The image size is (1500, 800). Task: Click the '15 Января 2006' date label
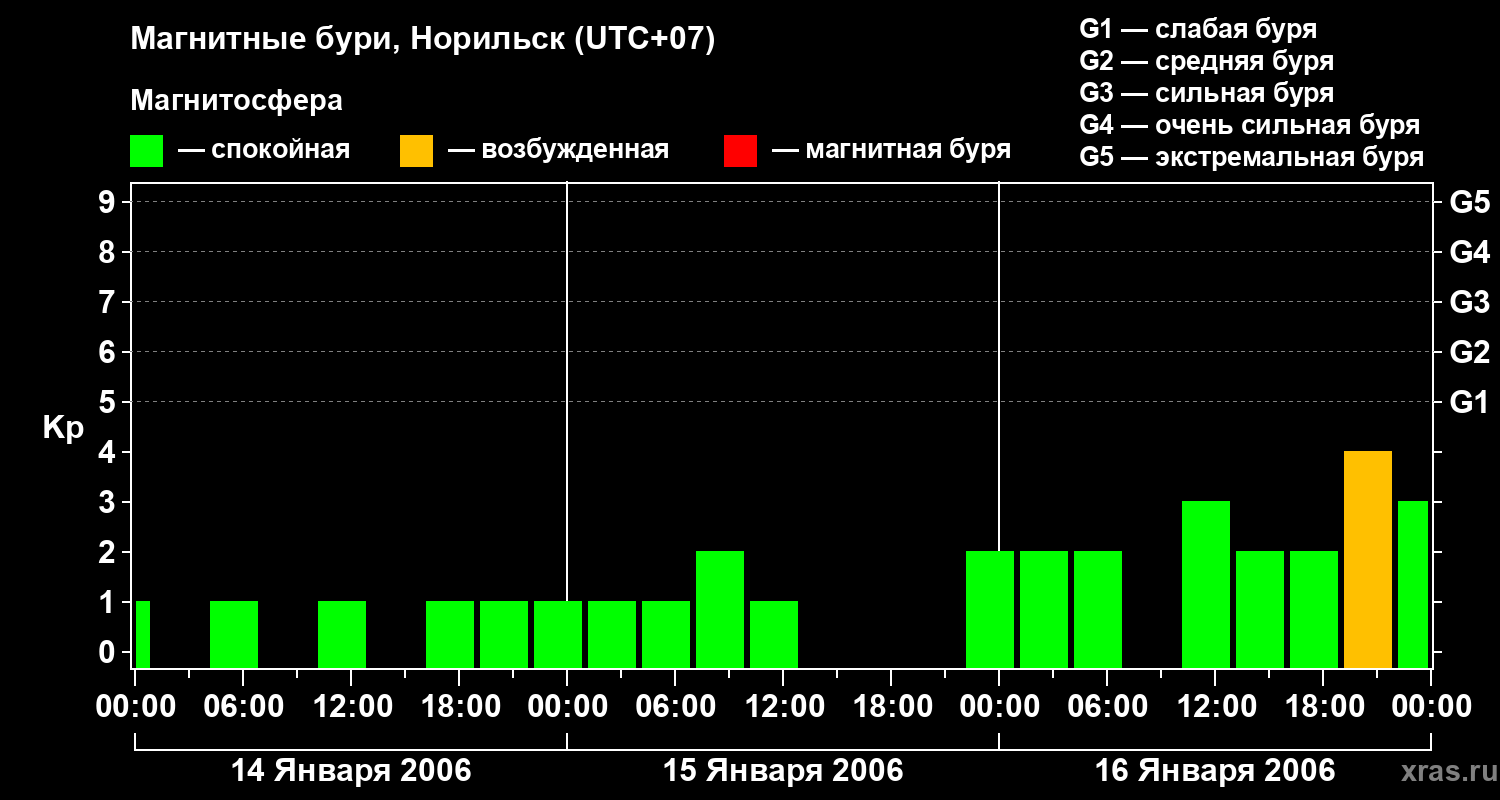click(783, 771)
